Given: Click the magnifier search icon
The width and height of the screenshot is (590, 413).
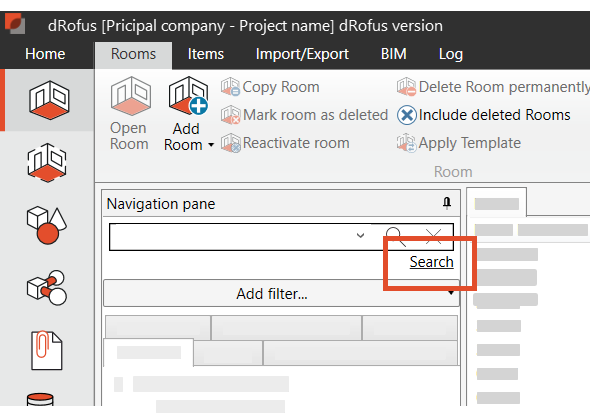Looking at the screenshot, I should coord(396,237).
